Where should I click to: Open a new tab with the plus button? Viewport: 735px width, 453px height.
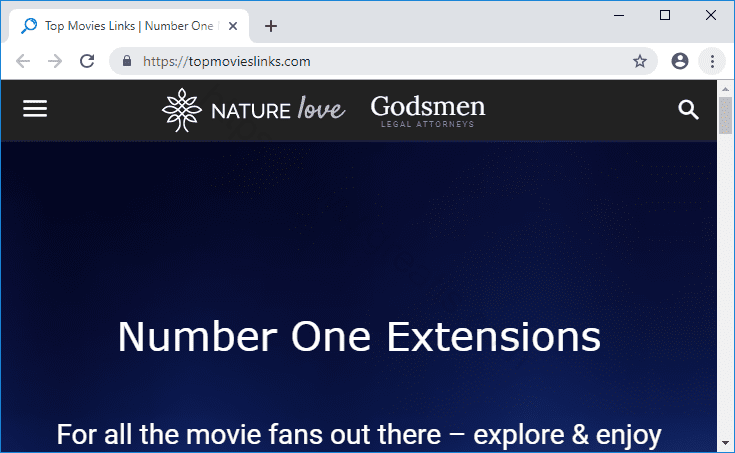click(x=270, y=26)
